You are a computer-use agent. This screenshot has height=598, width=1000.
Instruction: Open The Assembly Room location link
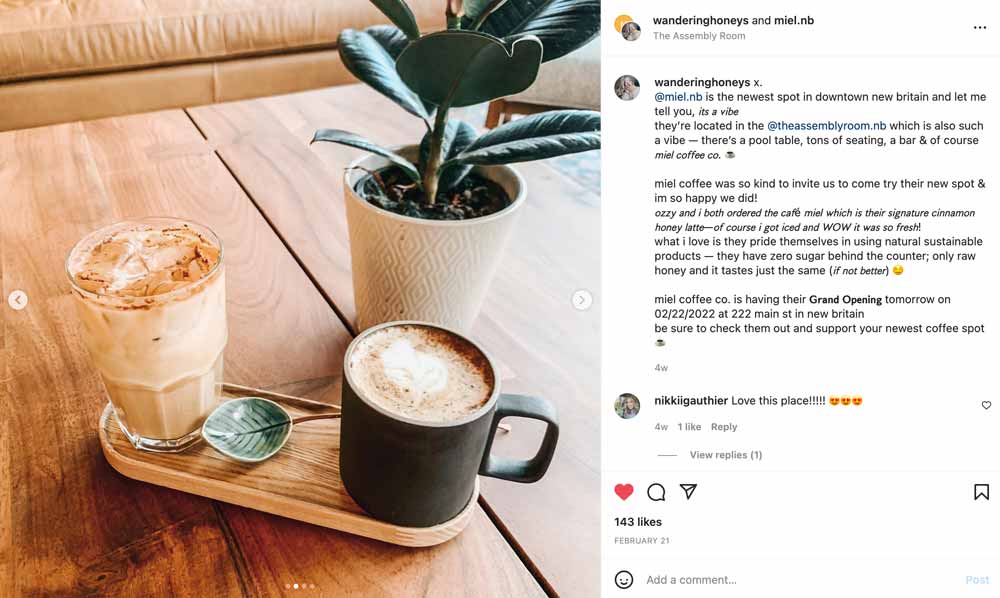point(699,36)
